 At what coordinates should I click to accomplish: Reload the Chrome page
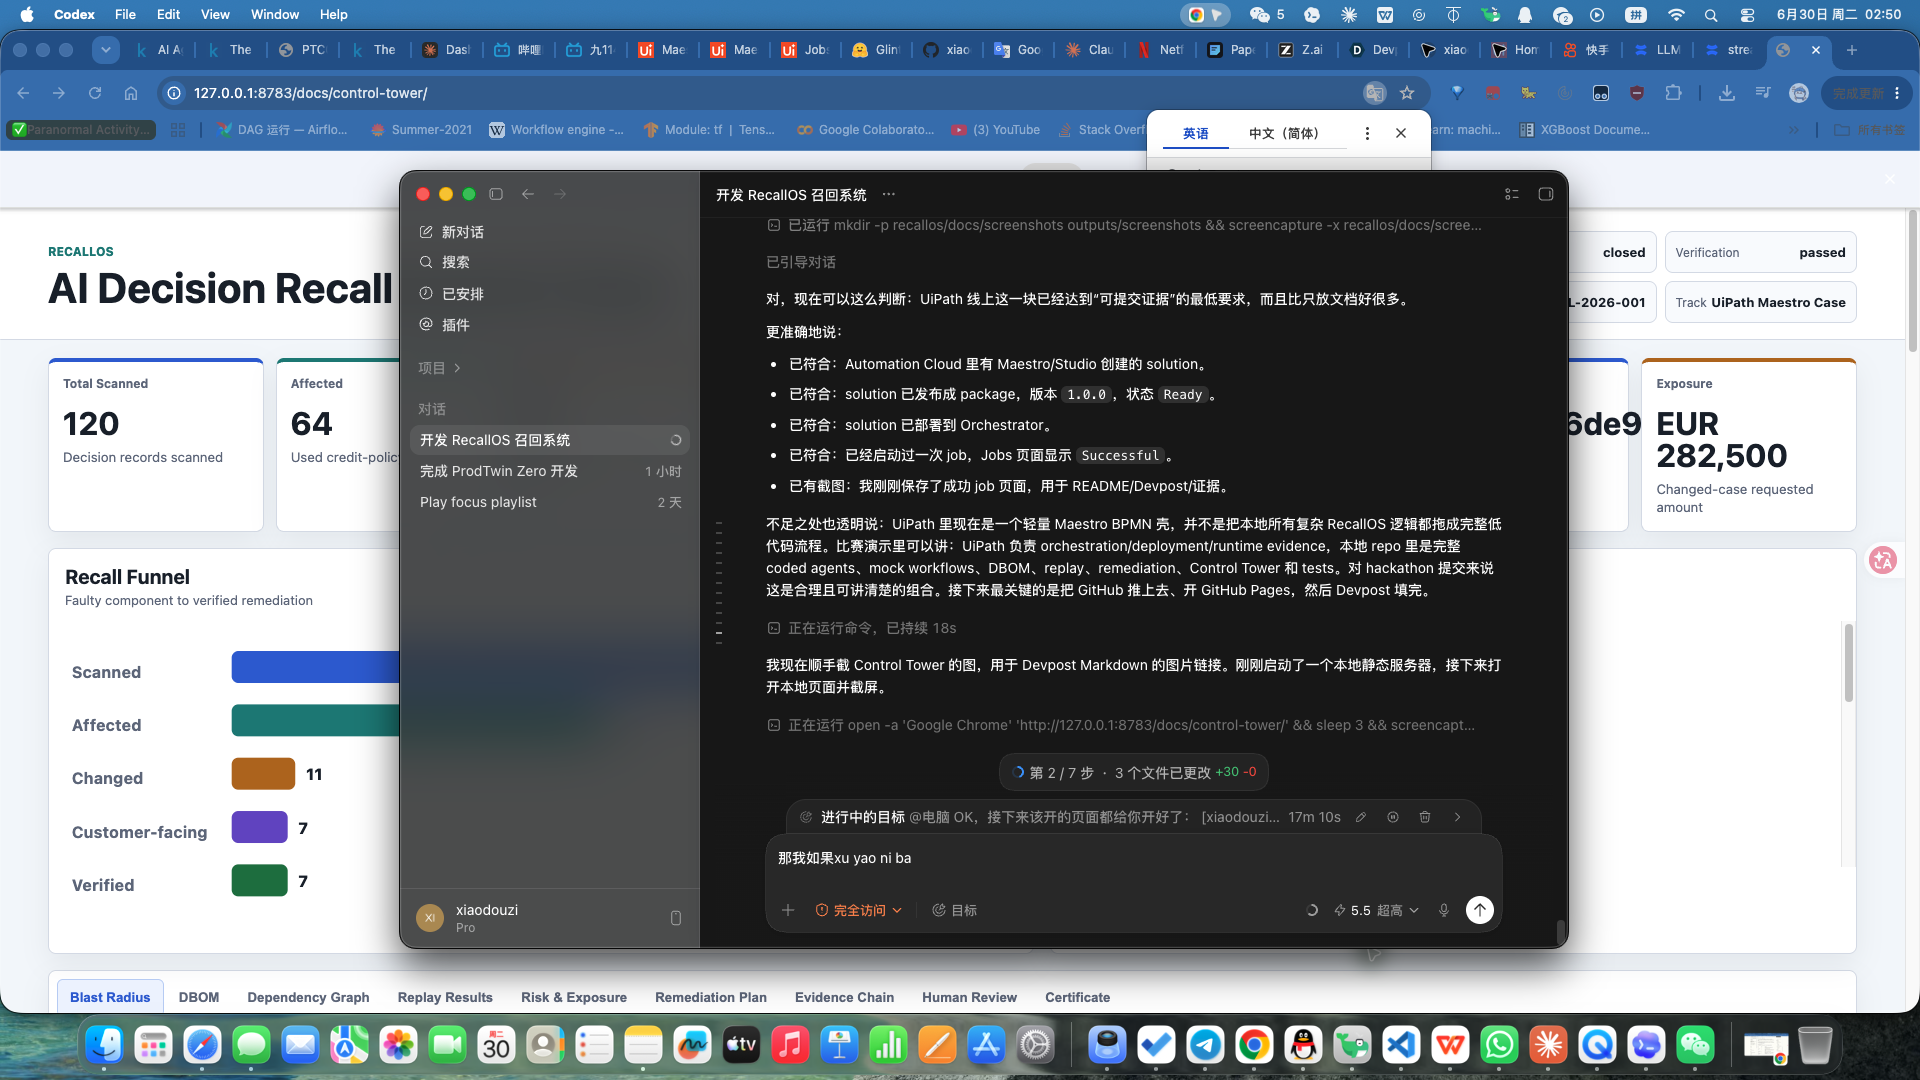point(95,93)
